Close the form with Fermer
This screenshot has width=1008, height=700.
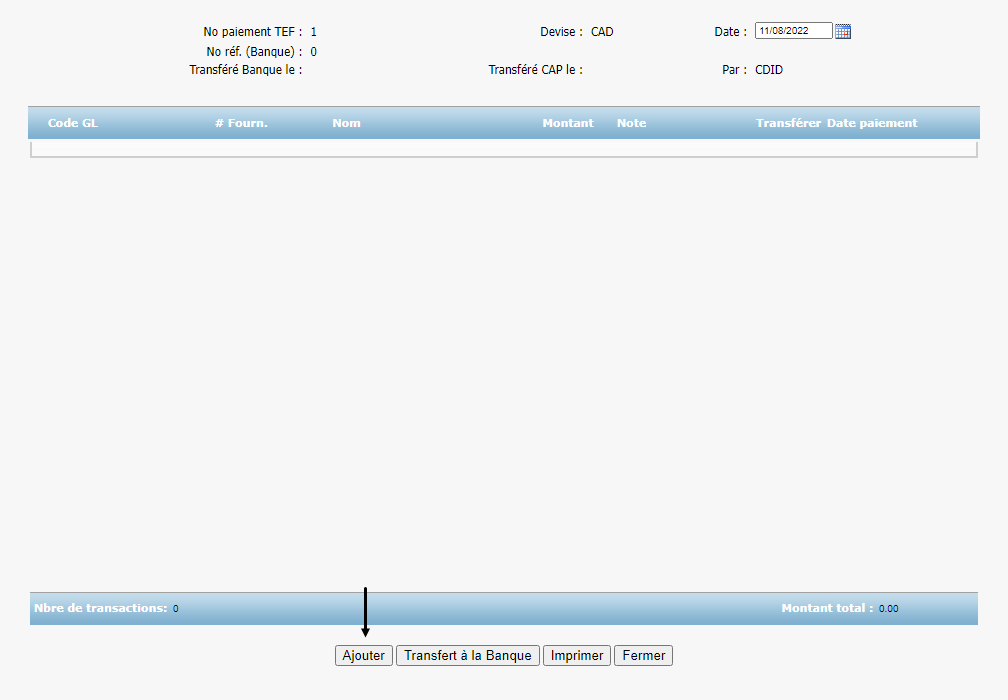(643, 656)
